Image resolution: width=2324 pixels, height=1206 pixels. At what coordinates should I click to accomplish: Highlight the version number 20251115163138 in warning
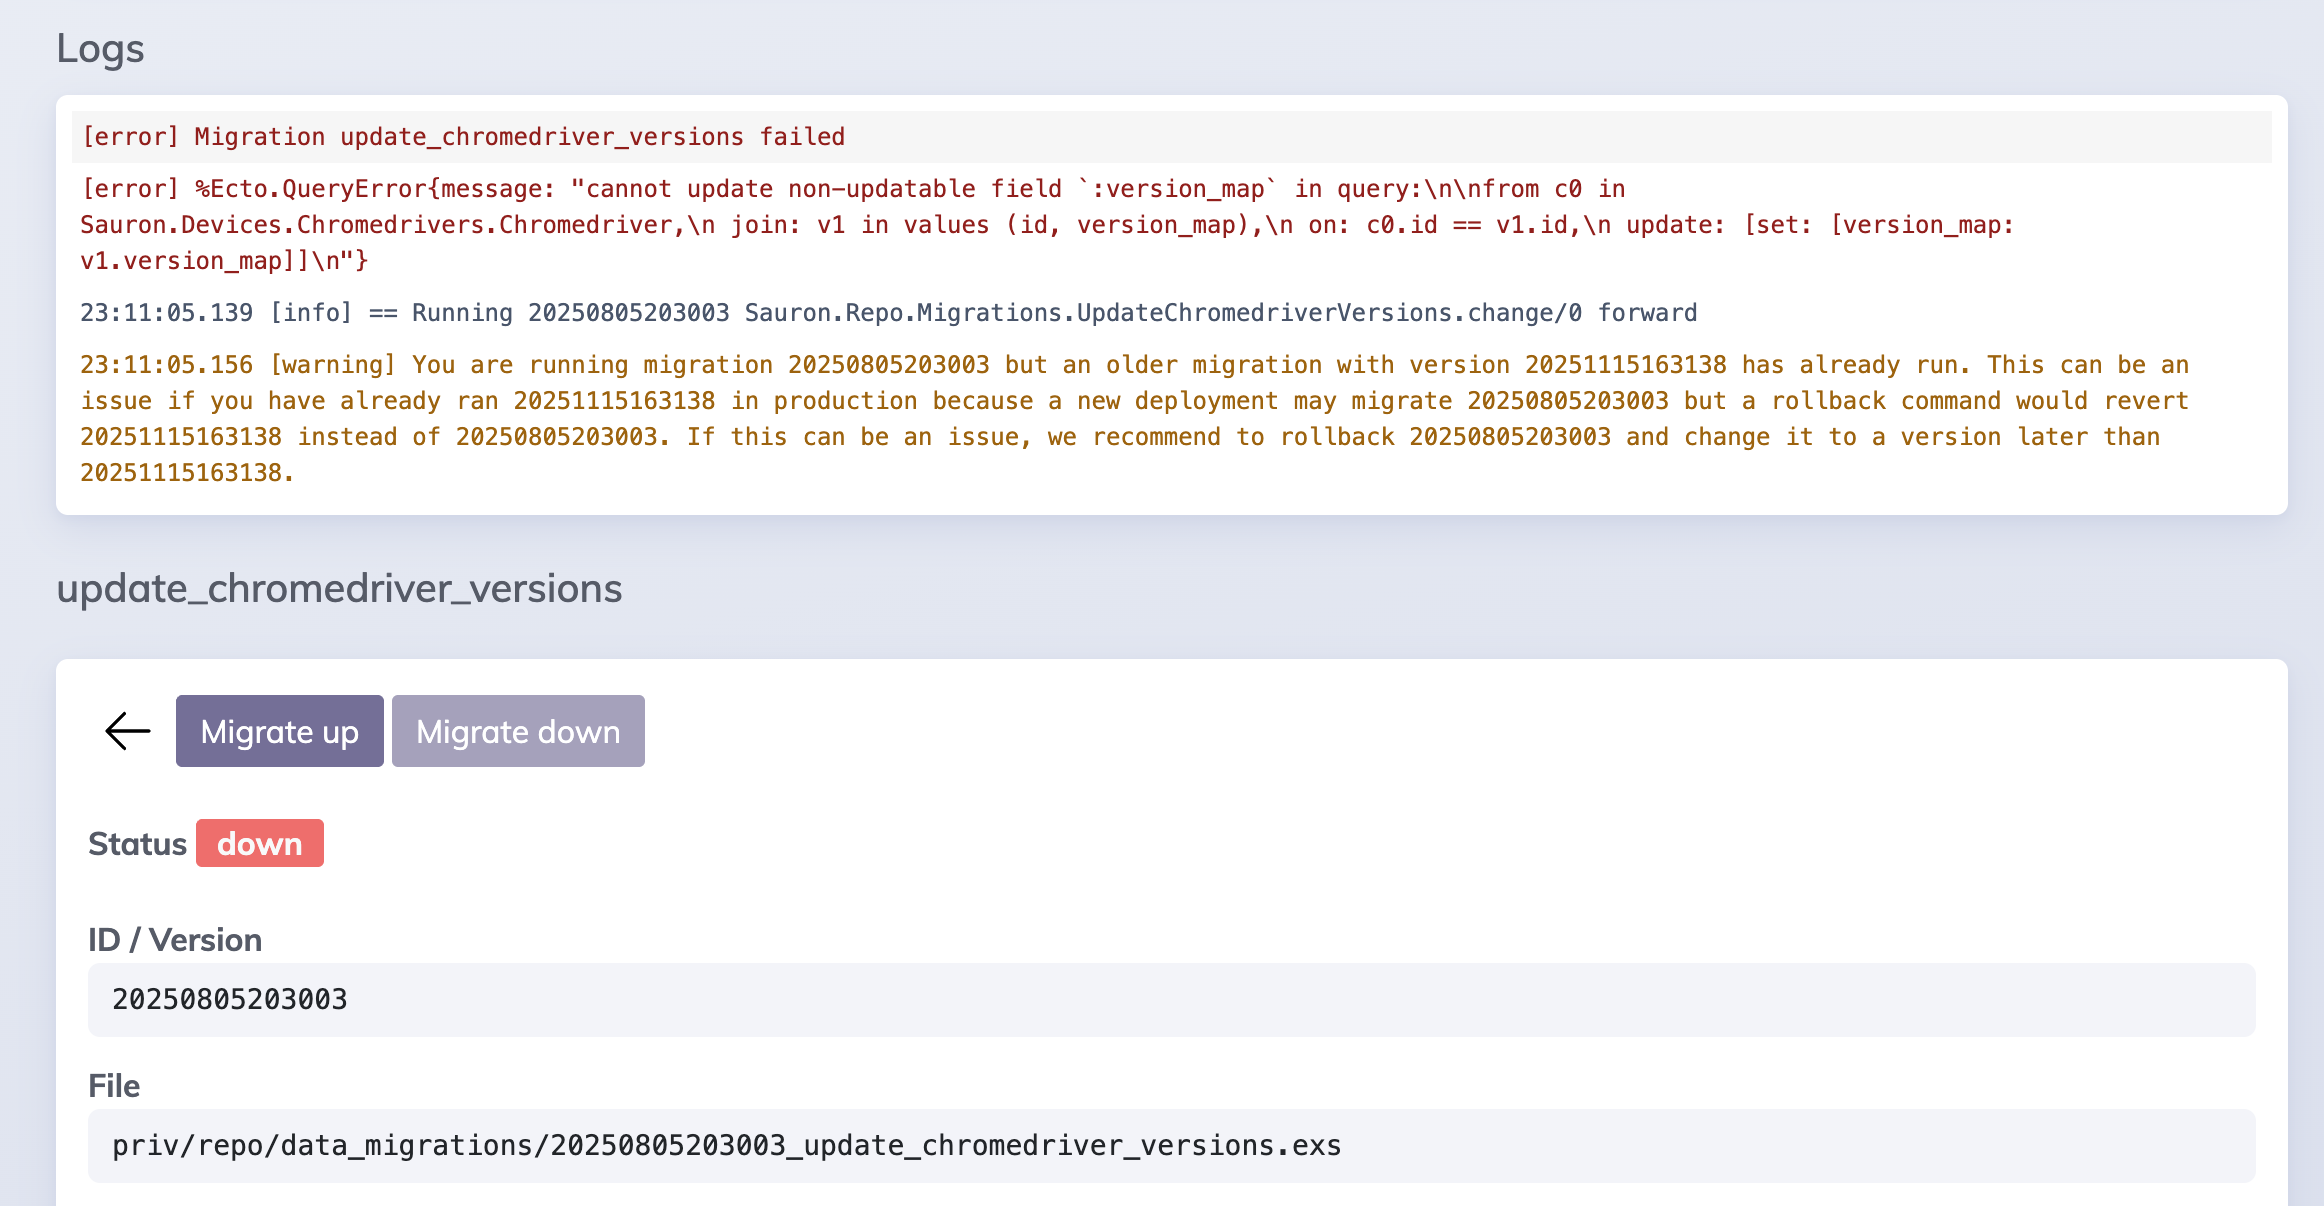coord(1625,364)
